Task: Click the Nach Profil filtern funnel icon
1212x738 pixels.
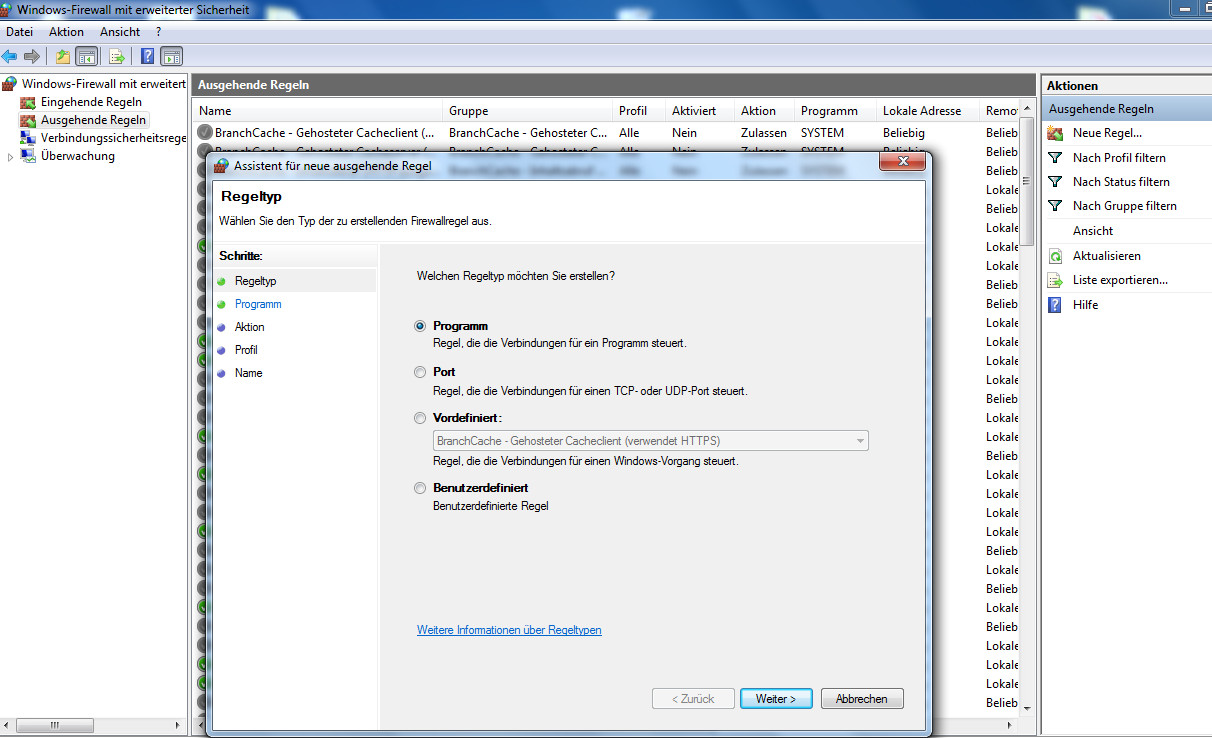Action: (1055, 158)
